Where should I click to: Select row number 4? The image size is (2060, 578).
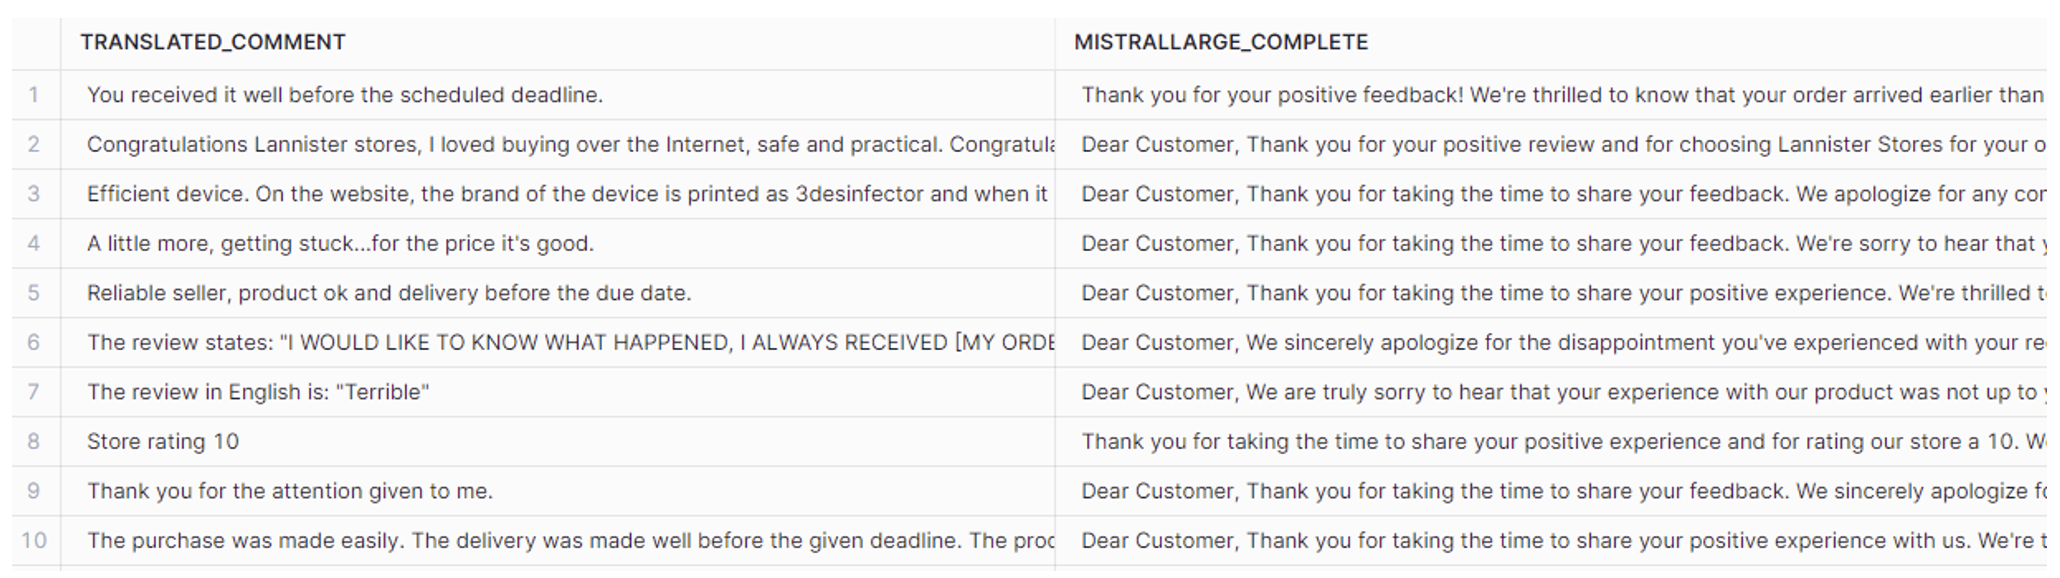(x=35, y=243)
